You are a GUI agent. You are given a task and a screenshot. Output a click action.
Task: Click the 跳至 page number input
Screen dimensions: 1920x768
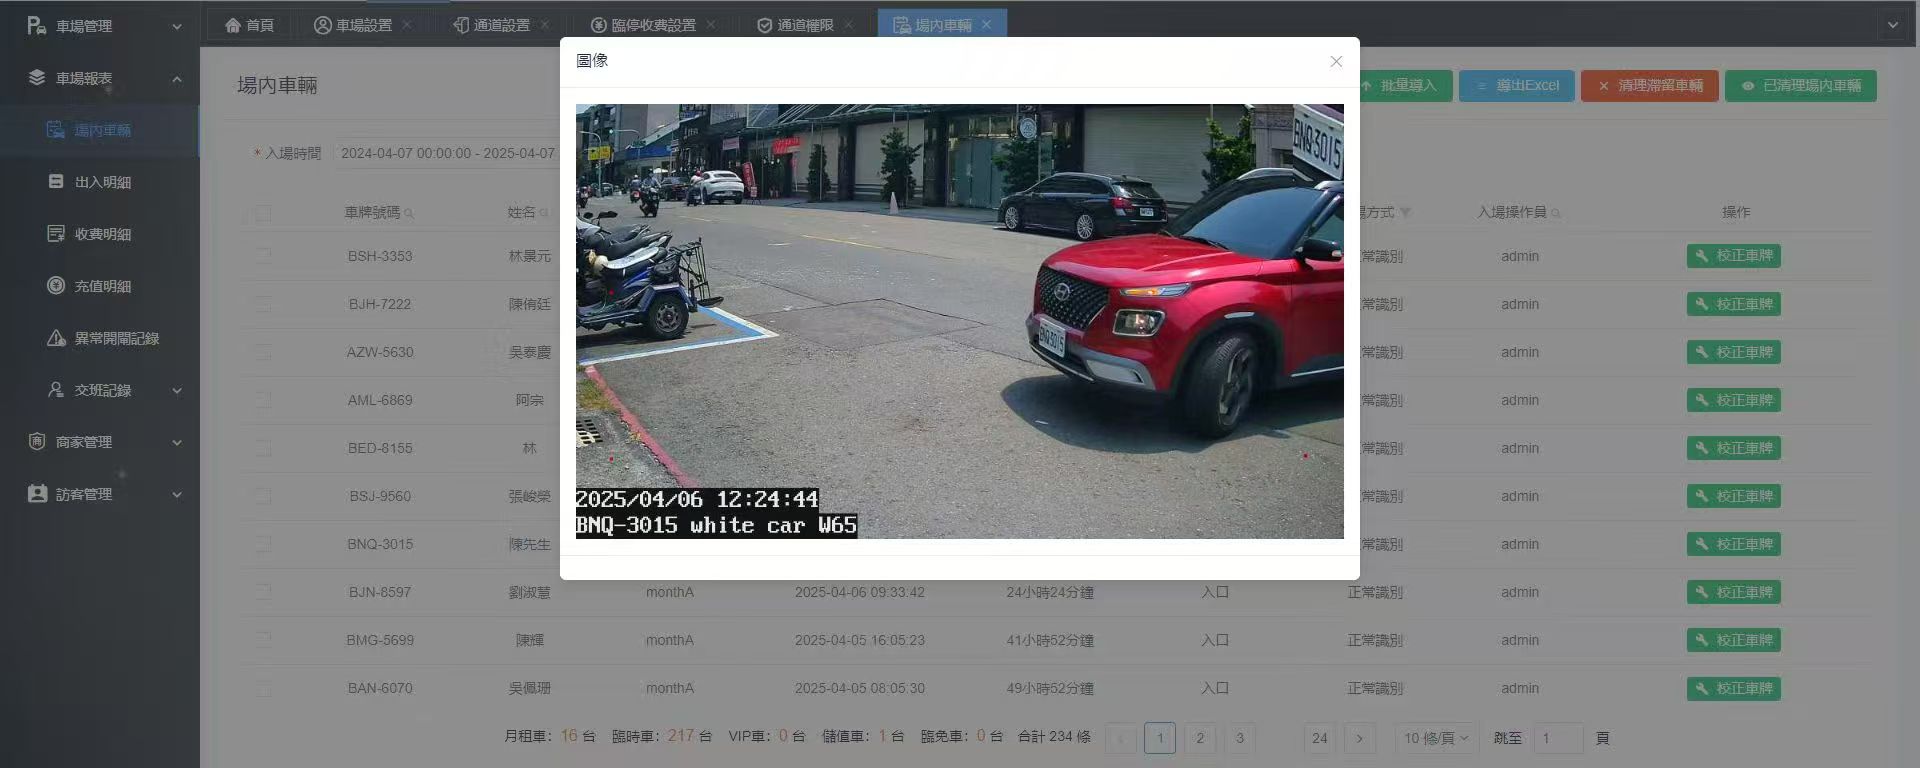click(x=1559, y=738)
